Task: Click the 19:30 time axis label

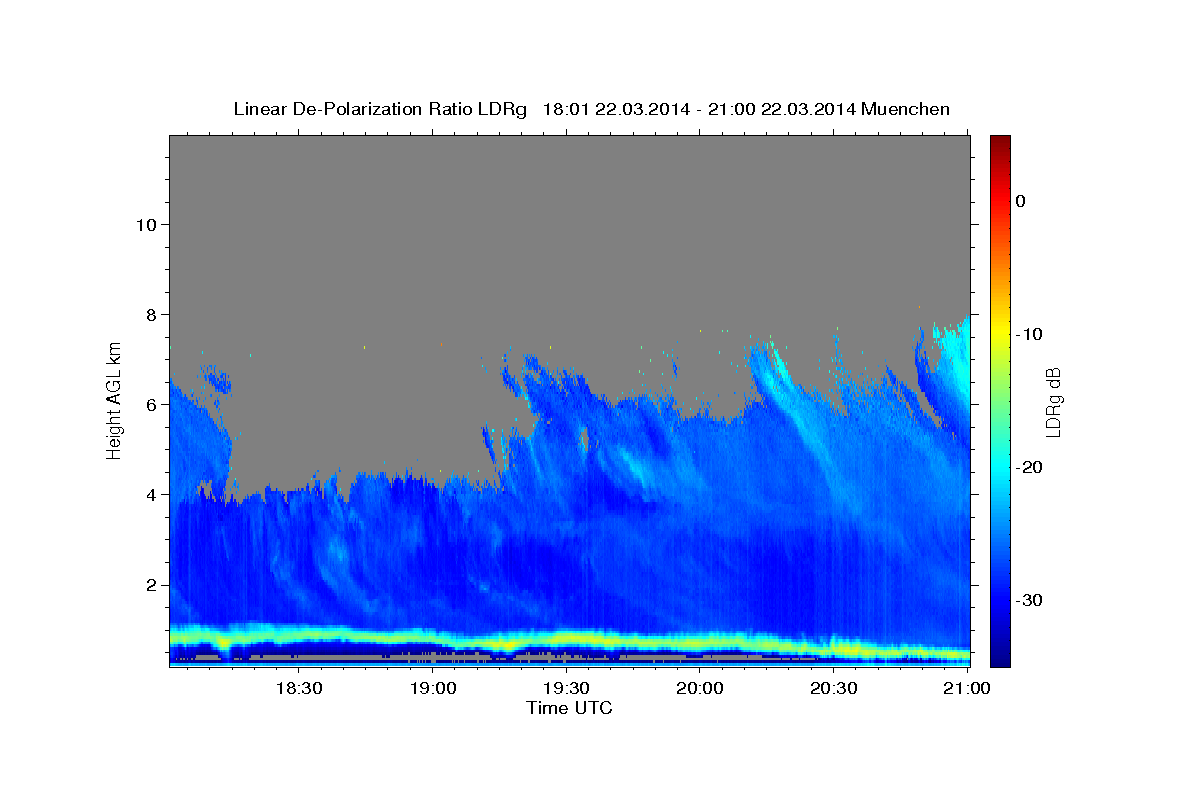Action: (566, 689)
